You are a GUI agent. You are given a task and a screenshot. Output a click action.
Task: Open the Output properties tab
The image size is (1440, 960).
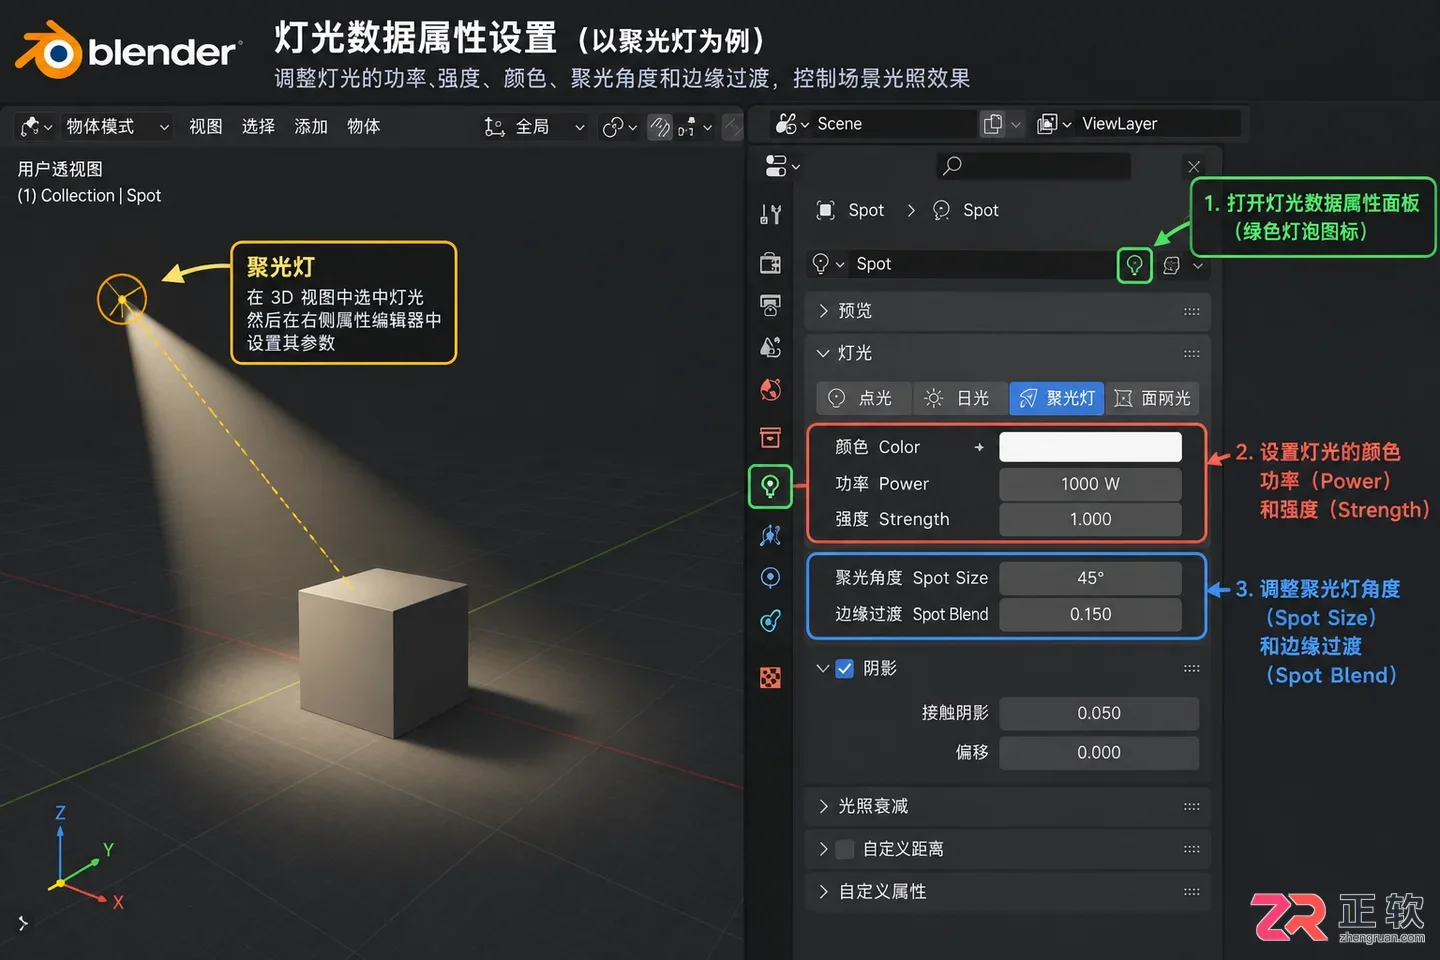pos(770,306)
